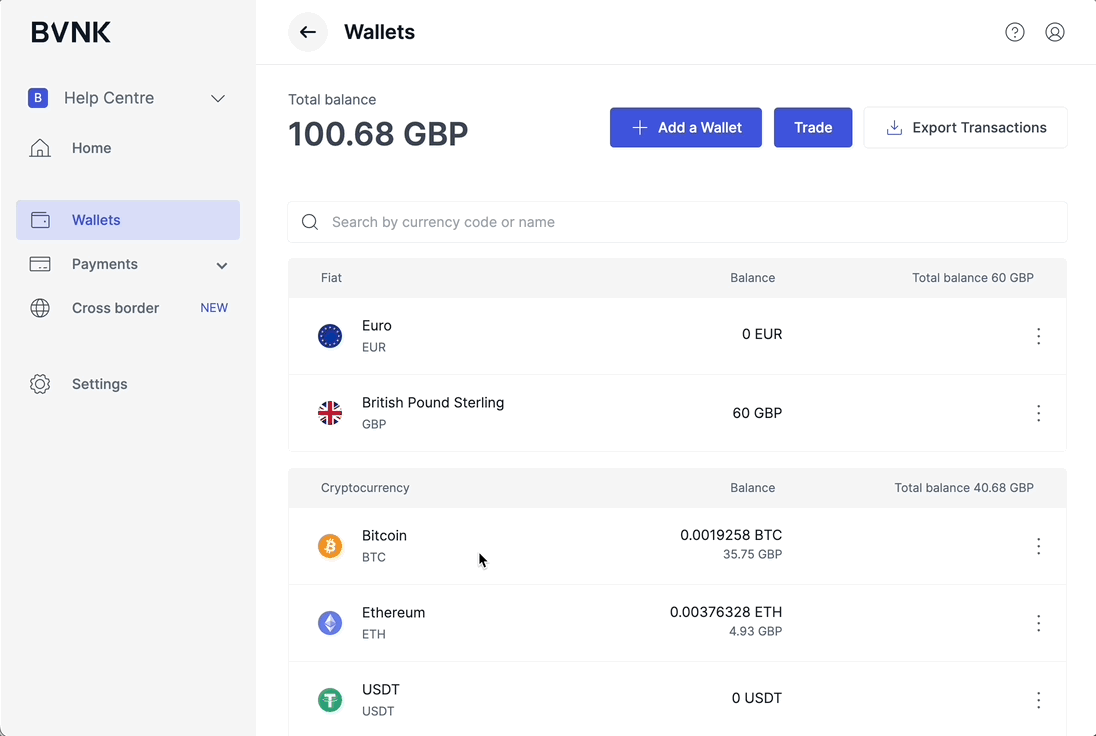
Task: Select the Home icon in the sidebar
Action: pos(40,147)
